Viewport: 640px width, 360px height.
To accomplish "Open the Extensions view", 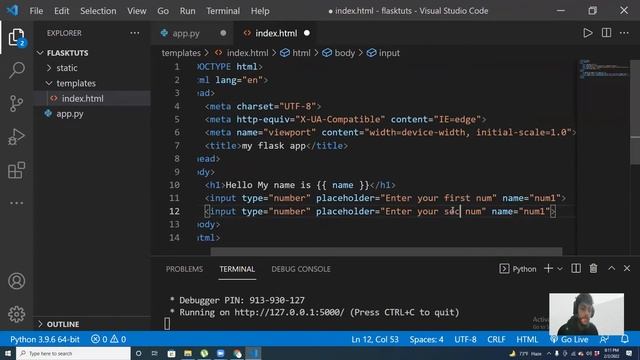I will pos(16,170).
